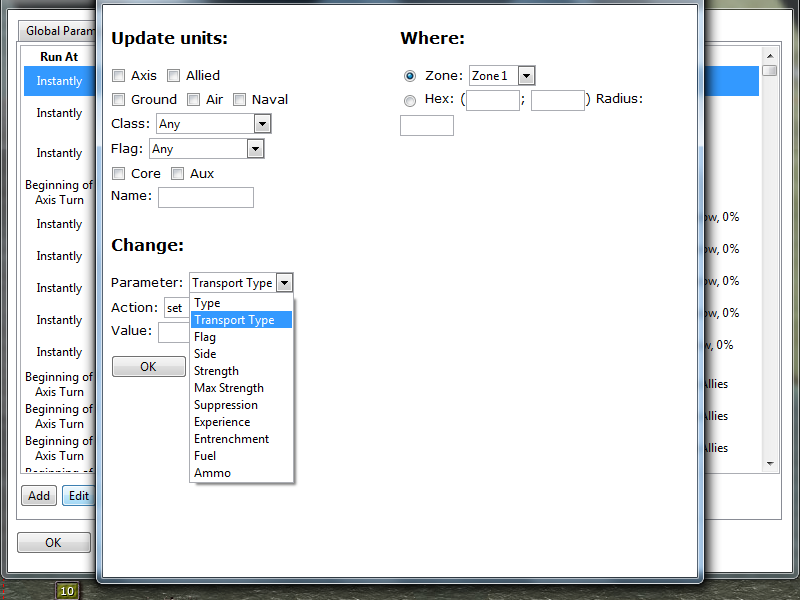800x600 pixels.
Task: Toggle the Core units checkbox
Action: (119, 174)
